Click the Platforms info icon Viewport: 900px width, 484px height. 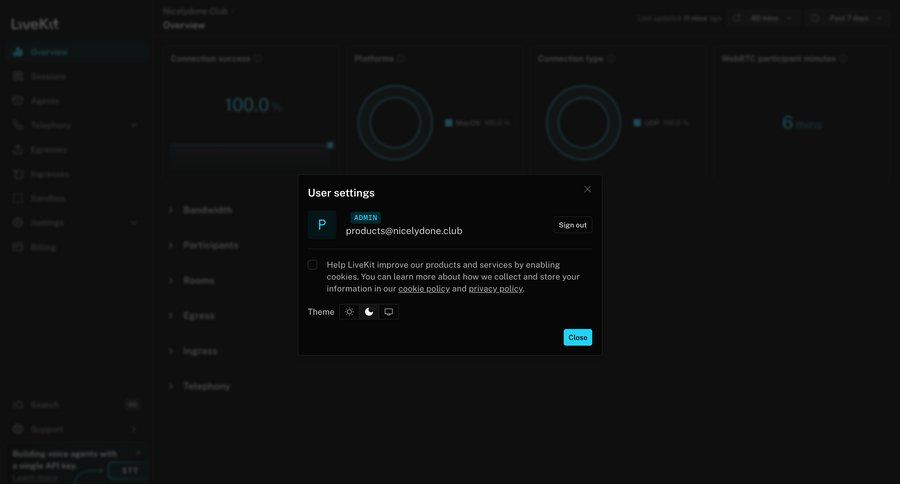pyautogui.click(x=401, y=59)
